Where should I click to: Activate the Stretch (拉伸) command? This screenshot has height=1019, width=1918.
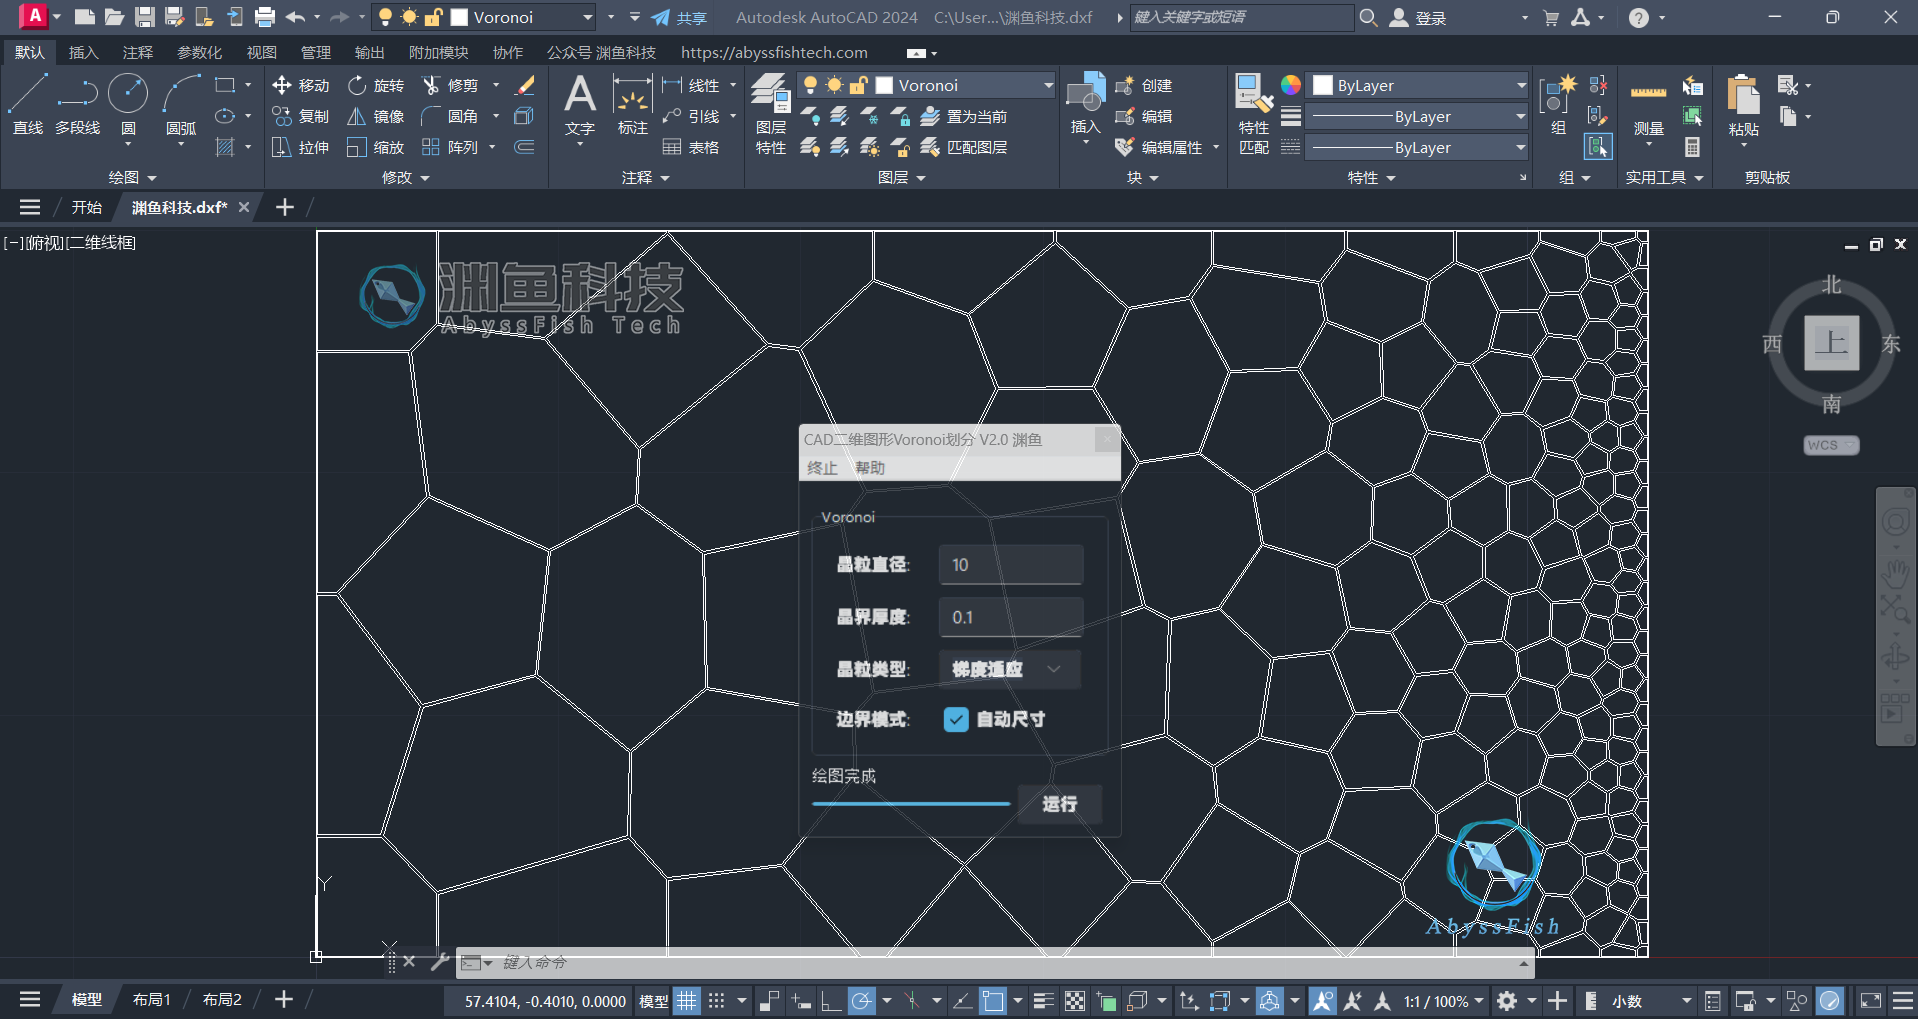pyautogui.click(x=301, y=148)
